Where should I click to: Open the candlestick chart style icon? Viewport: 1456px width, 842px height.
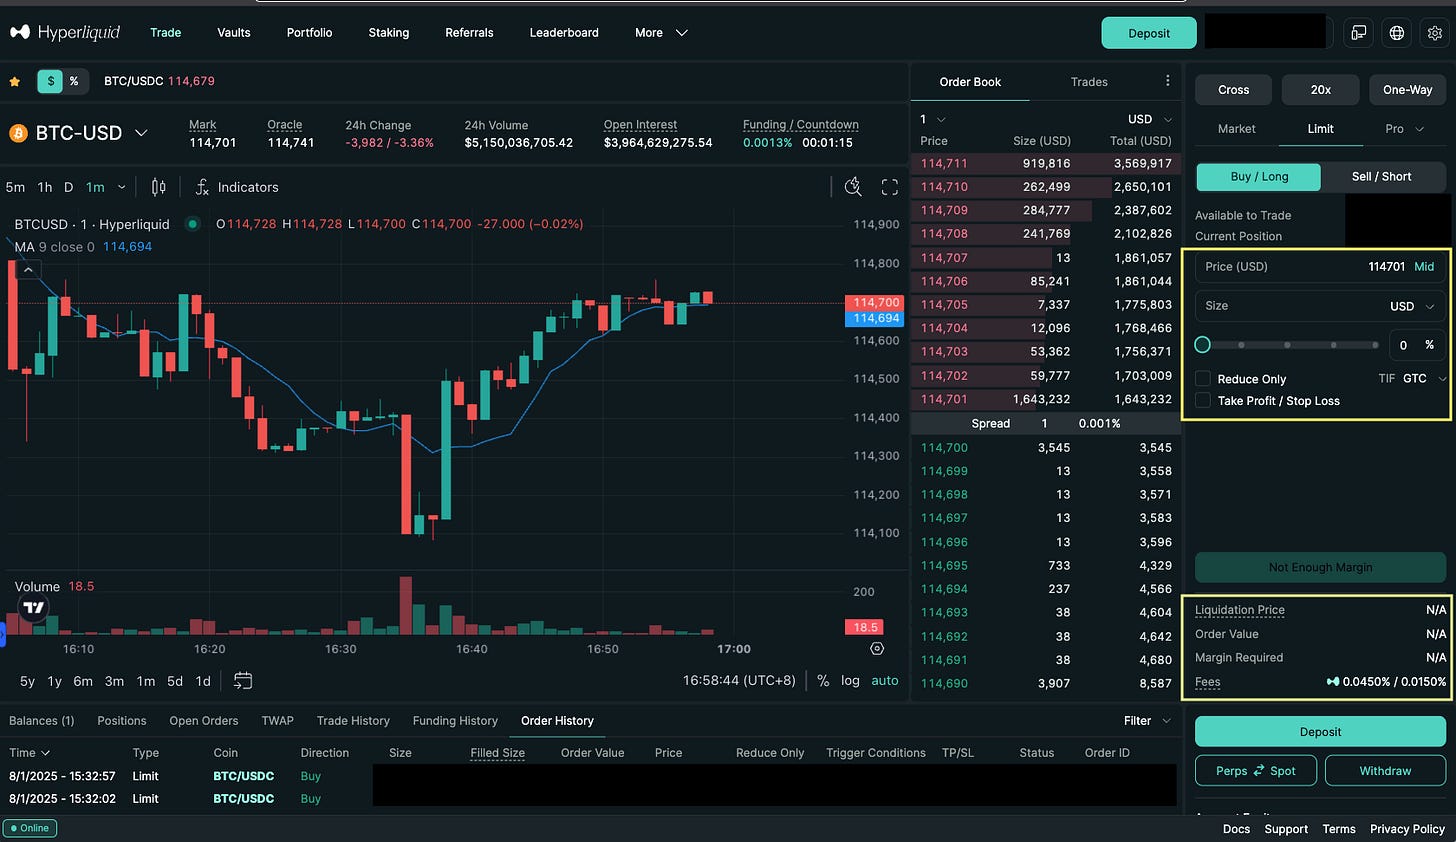[x=158, y=187]
